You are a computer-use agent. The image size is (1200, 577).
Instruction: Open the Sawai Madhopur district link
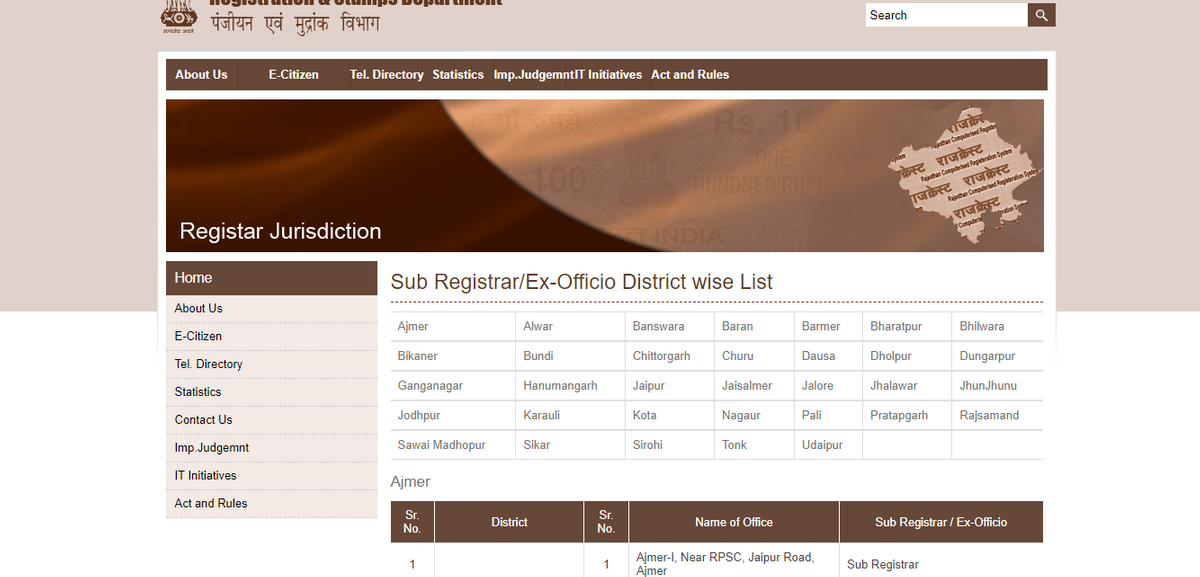pyautogui.click(x=442, y=445)
